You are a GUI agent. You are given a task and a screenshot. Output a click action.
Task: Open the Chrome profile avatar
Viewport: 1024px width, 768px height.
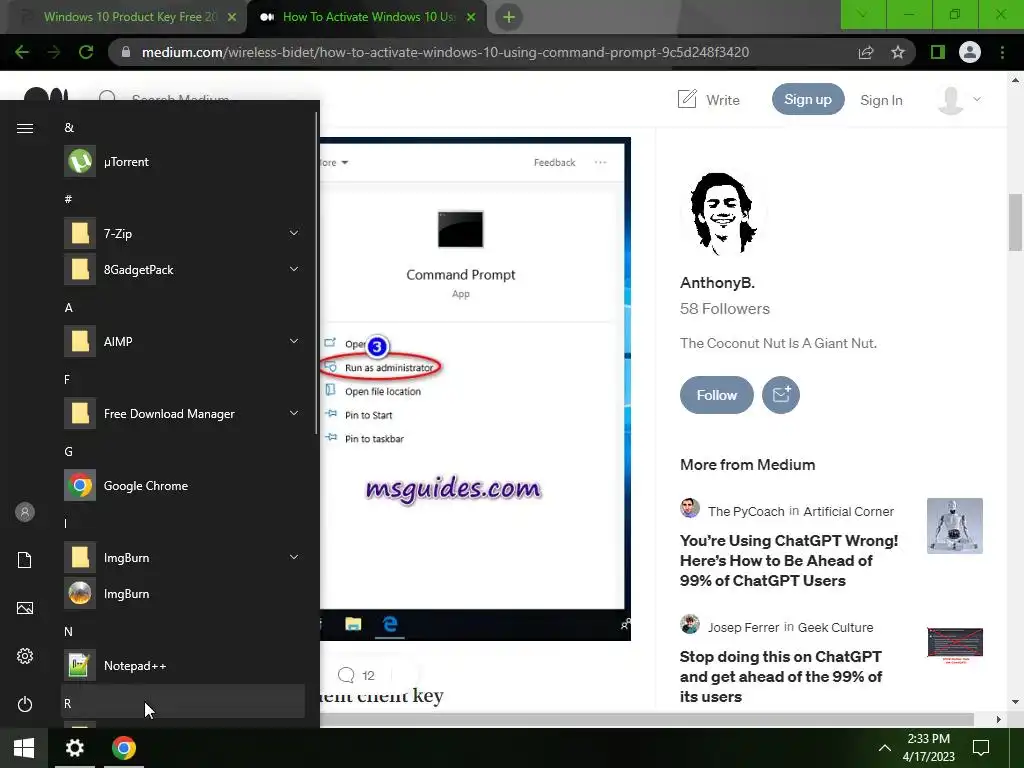pyautogui.click(x=970, y=52)
